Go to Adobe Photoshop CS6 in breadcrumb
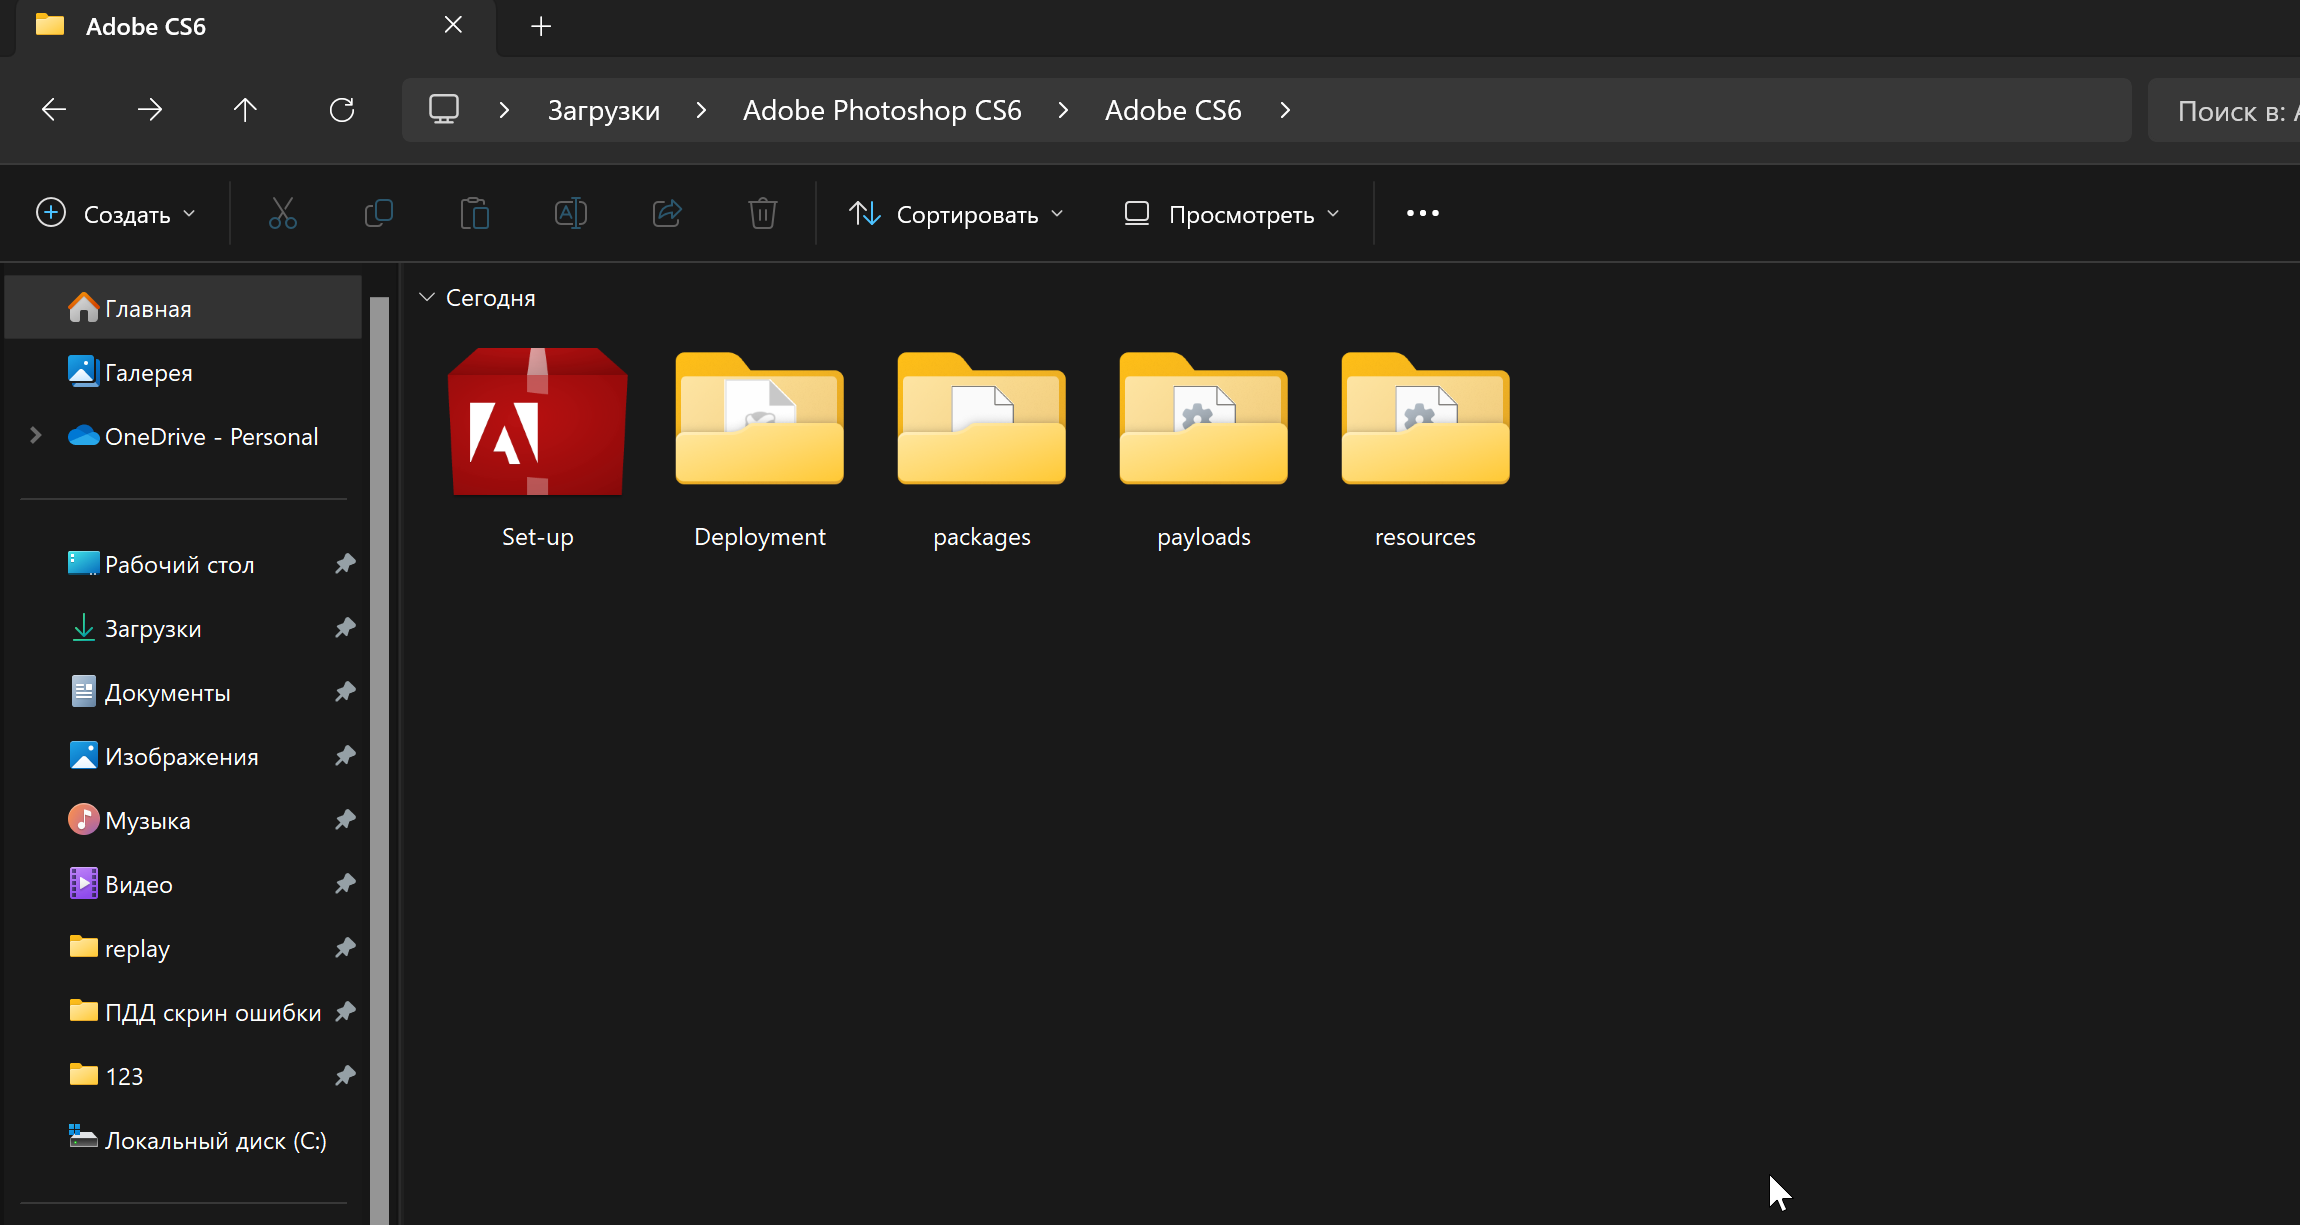 pyautogui.click(x=882, y=110)
